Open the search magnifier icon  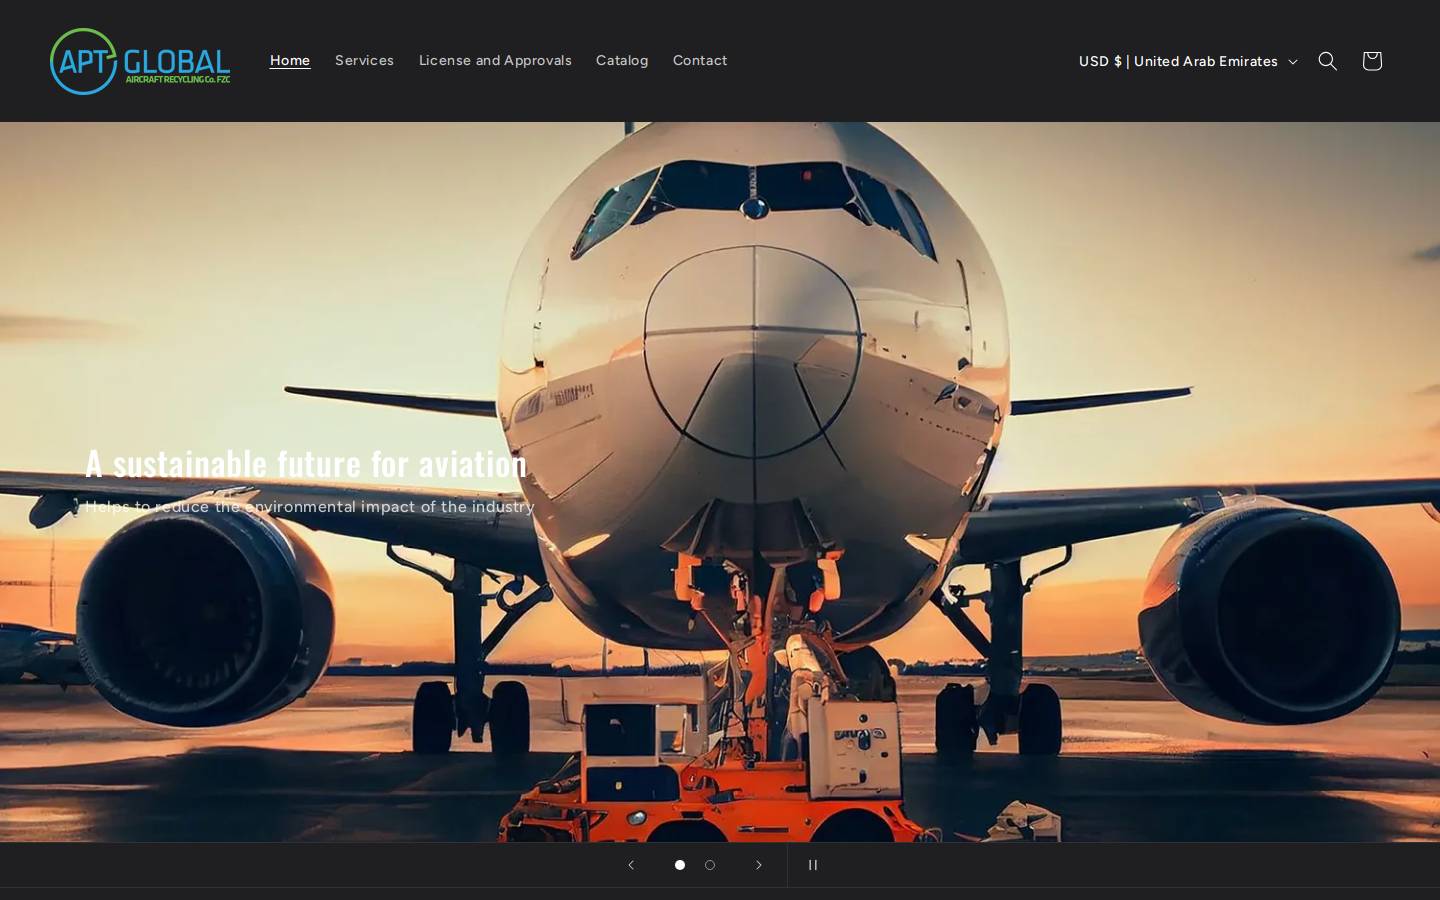pos(1328,61)
